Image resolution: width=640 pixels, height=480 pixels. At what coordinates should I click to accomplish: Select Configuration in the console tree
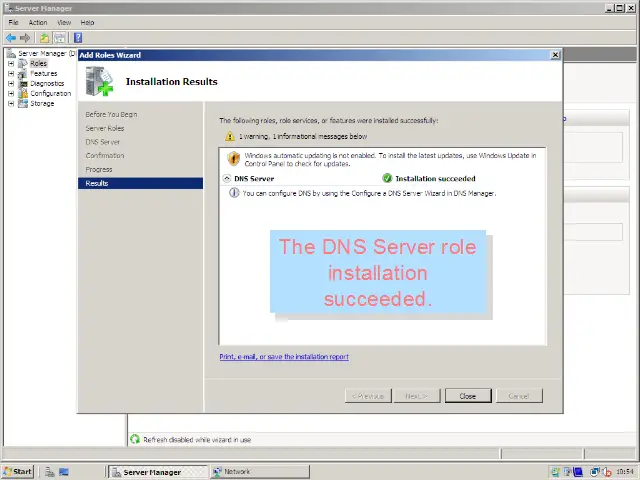(x=51, y=93)
